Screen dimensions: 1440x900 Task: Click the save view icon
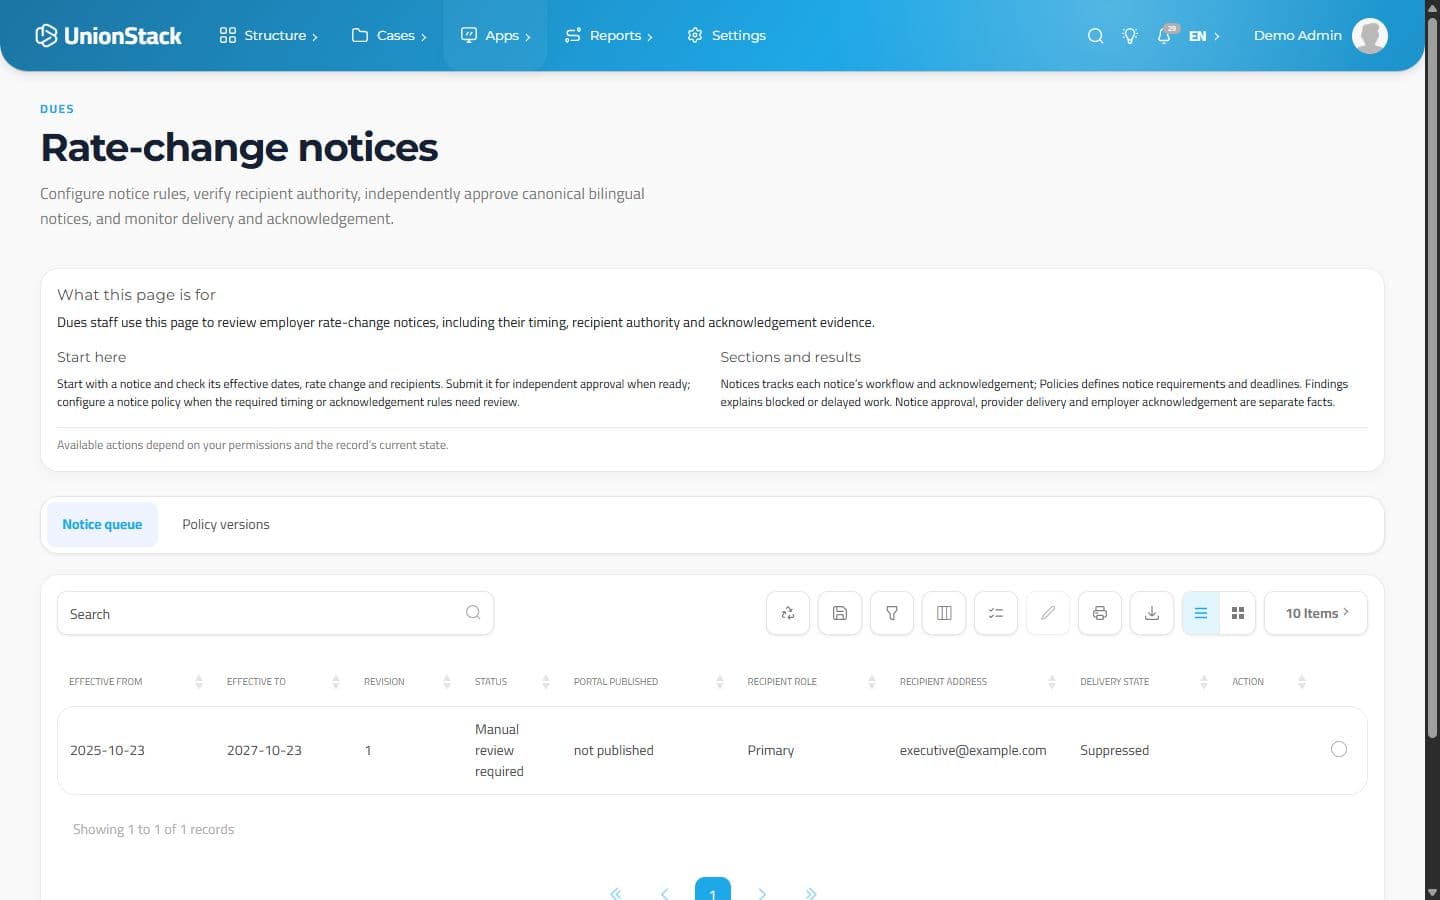tap(840, 613)
